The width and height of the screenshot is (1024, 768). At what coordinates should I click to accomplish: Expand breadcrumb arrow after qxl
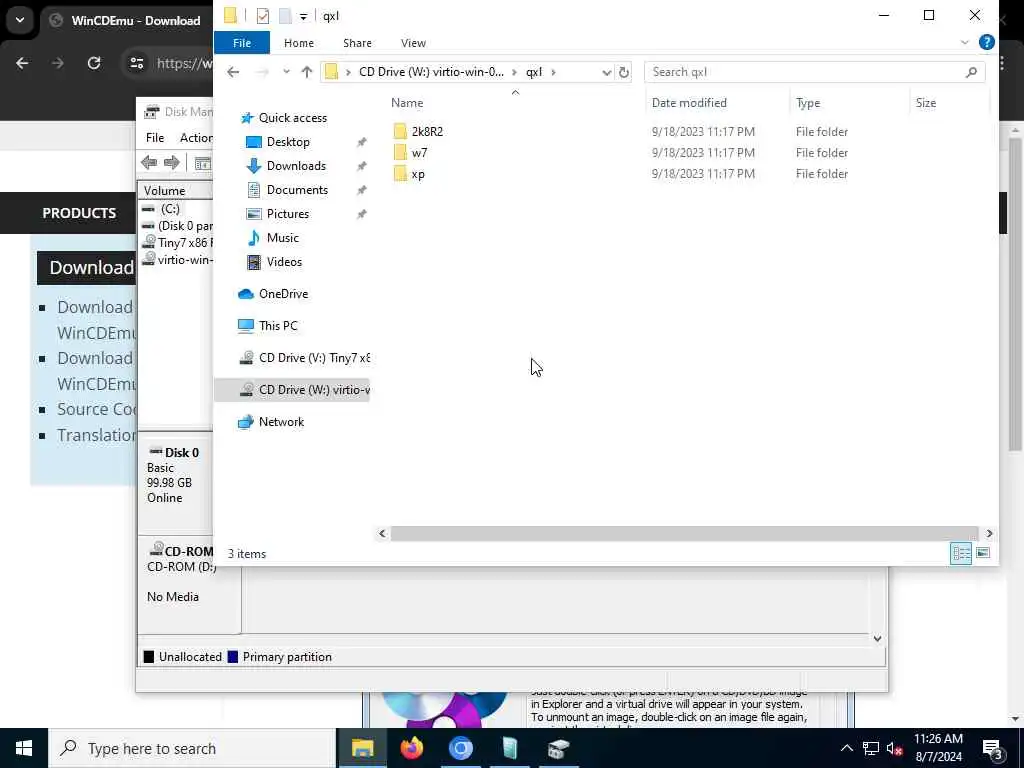(553, 72)
